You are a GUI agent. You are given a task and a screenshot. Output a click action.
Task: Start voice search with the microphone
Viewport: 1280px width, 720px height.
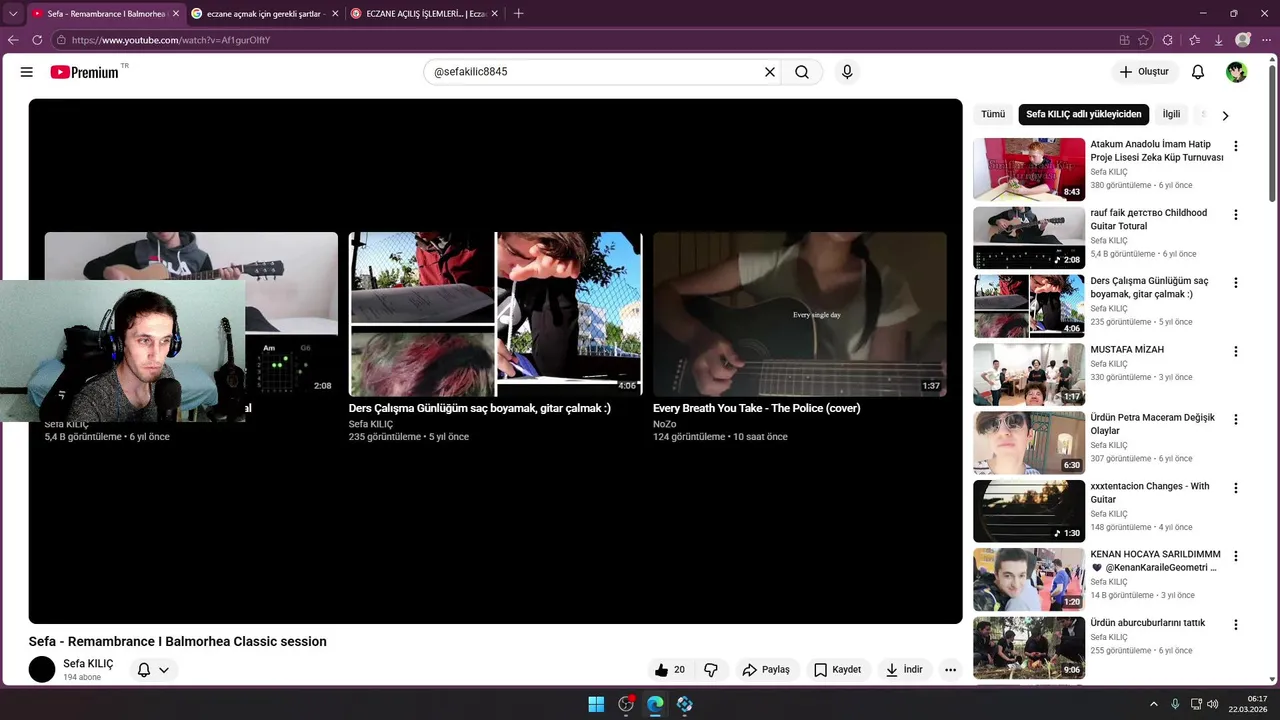(847, 72)
